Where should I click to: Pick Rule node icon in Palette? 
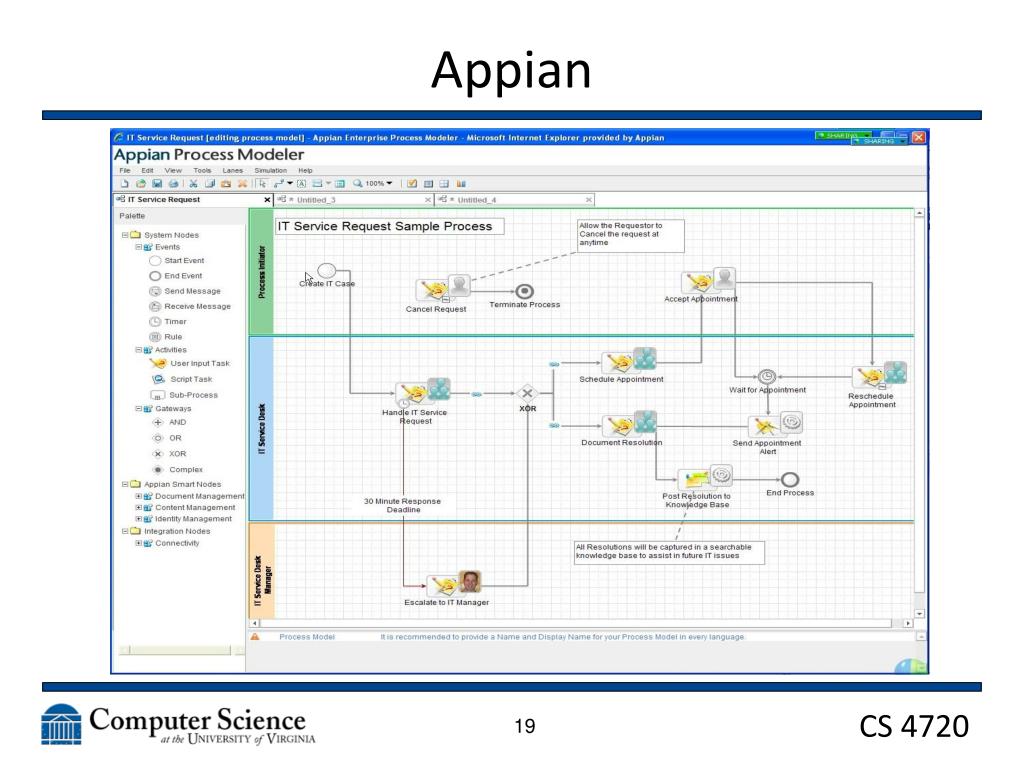click(x=155, y=337)
